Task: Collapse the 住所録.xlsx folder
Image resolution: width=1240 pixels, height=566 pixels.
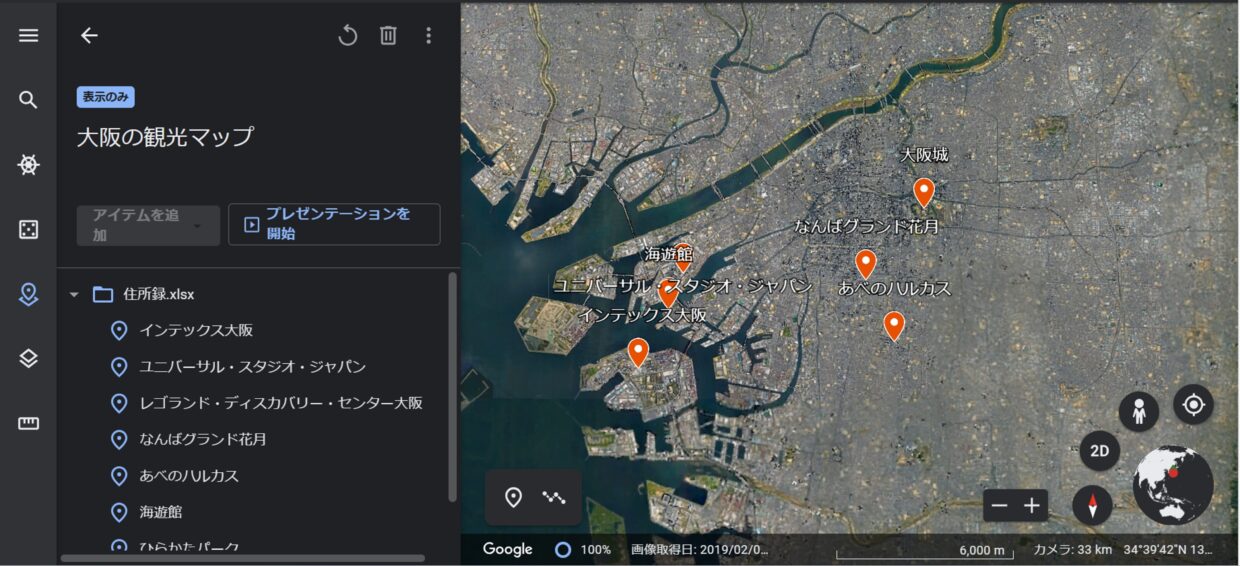Action: click(74, 295)
